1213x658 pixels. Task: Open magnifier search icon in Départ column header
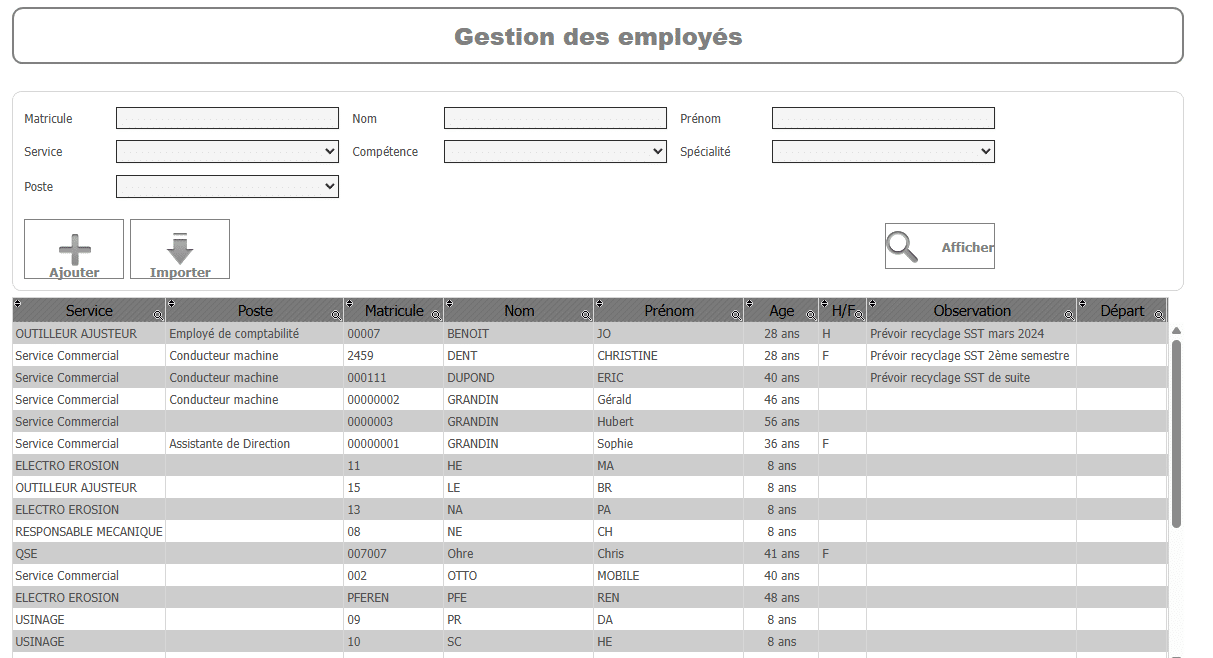pyautogui.click(x=1158, y=315)
